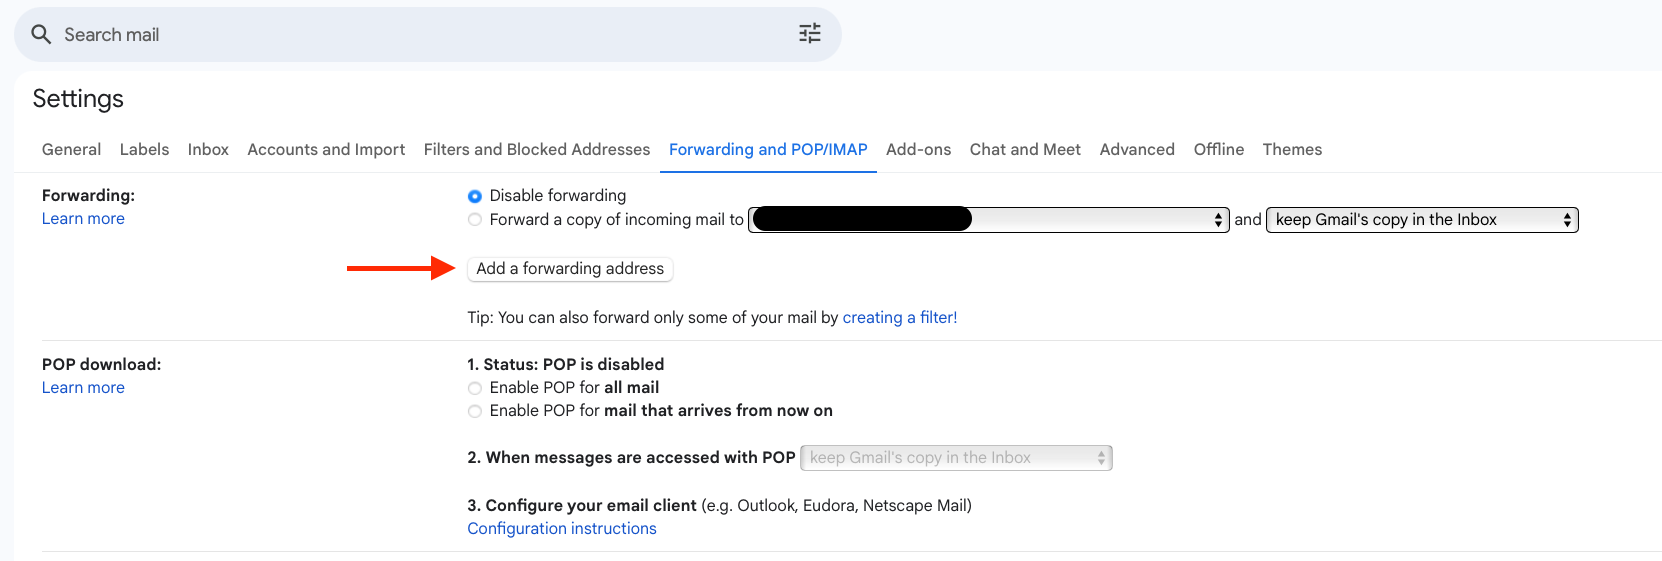This screenshot has width=1662, height=561.
Task: Open the forwarding address dropdown
Action: tap(989, 220)
